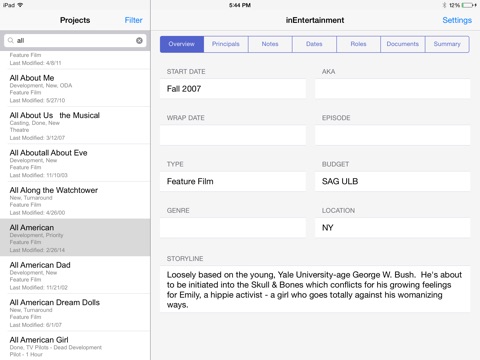
Task: View the Summary tab
Action: 447,44
